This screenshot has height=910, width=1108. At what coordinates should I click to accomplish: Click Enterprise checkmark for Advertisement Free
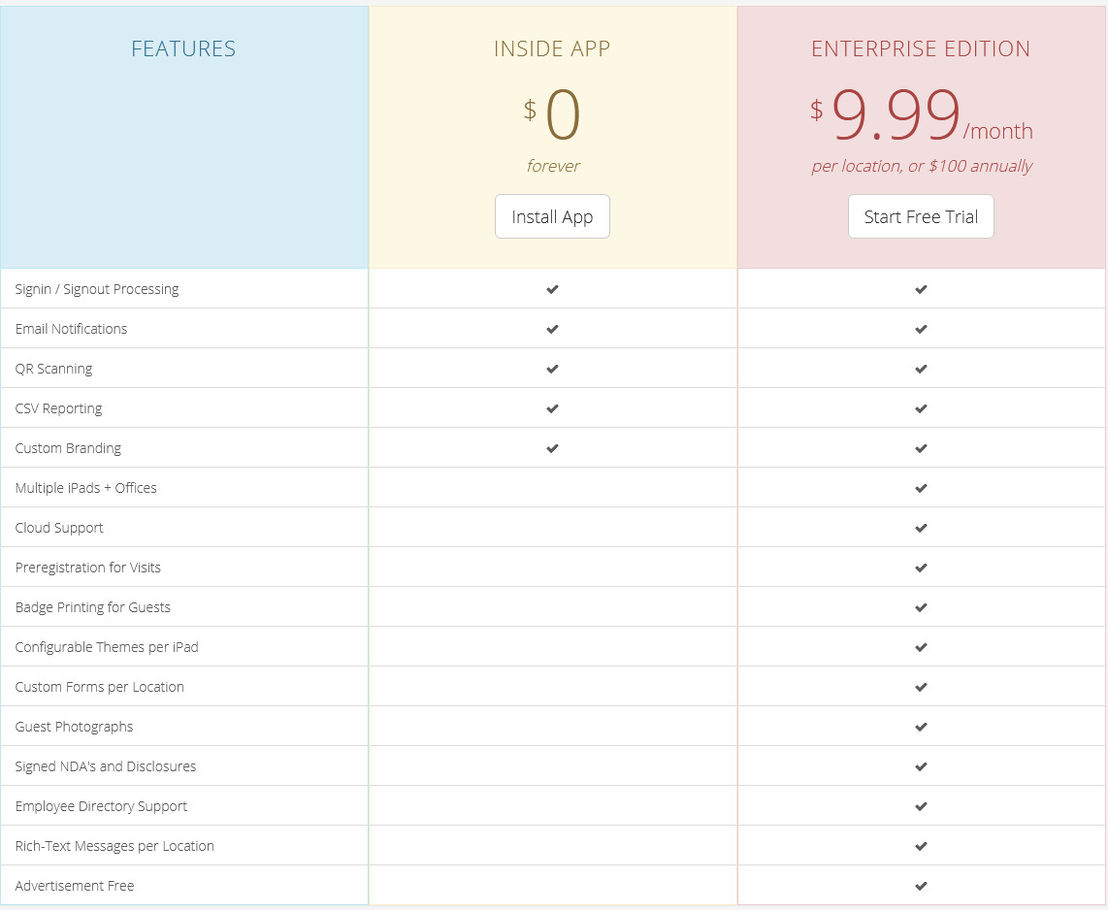coord(921,885)
